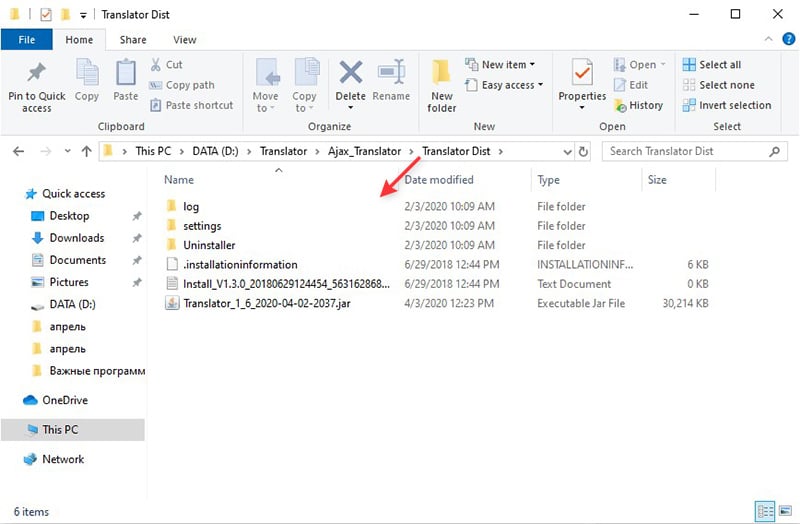The height and width of the screenshot is (524, 800).
Task: Click the Paste clipboard icon
Action: [x=126, y=72]
